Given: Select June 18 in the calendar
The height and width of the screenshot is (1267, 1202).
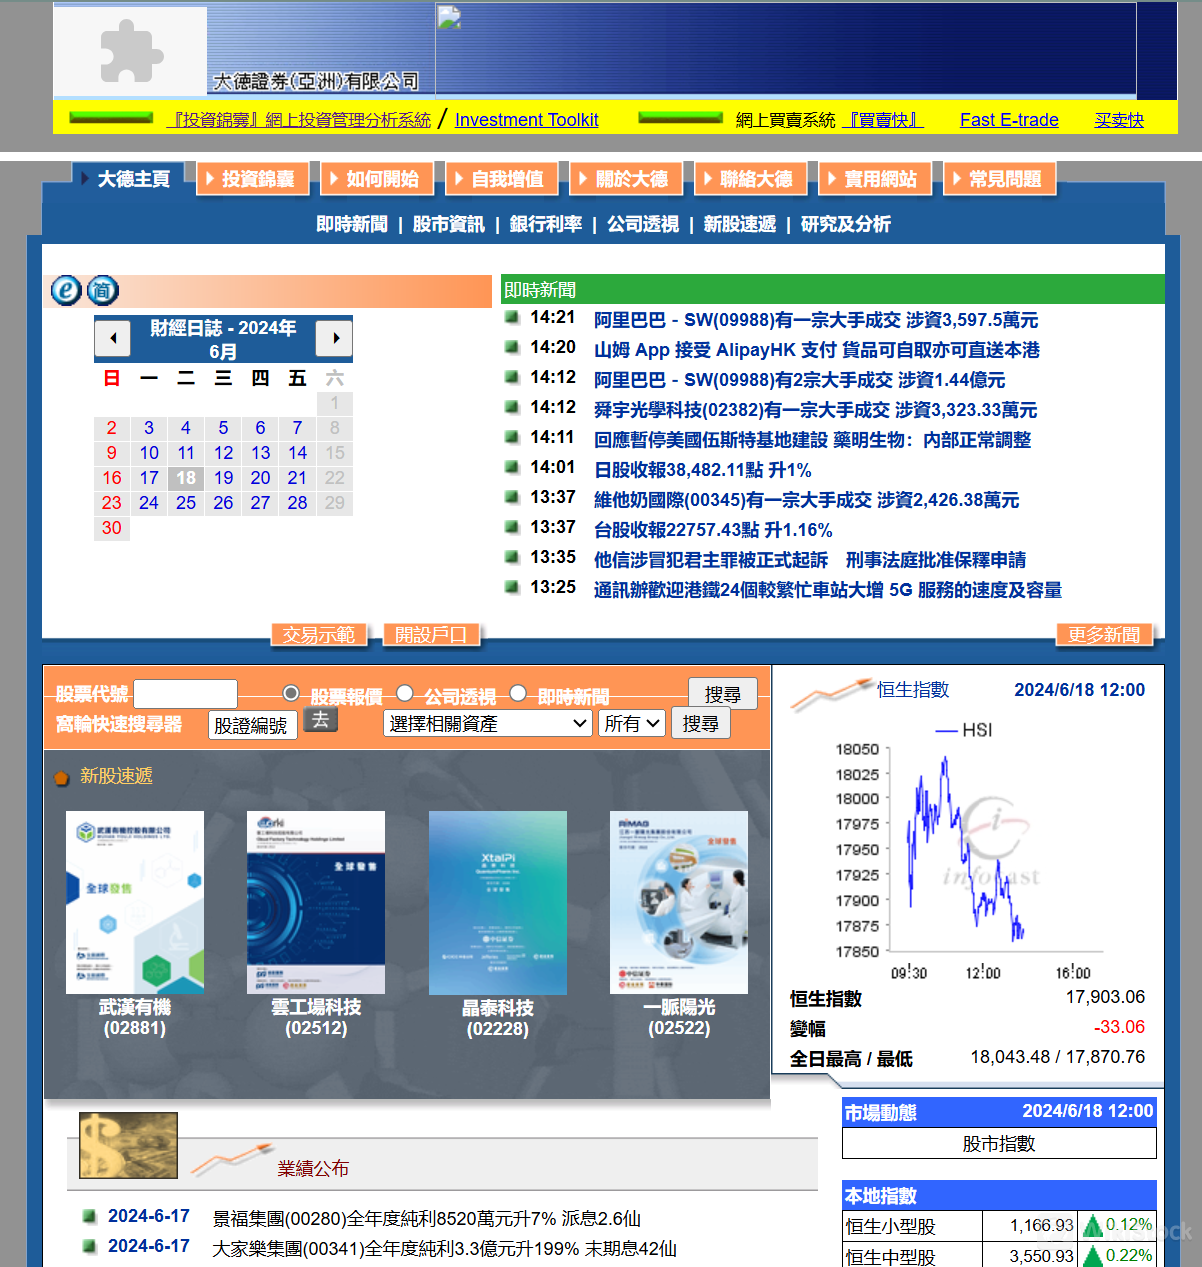Looking at the screenshot, I should pos(186,478).
